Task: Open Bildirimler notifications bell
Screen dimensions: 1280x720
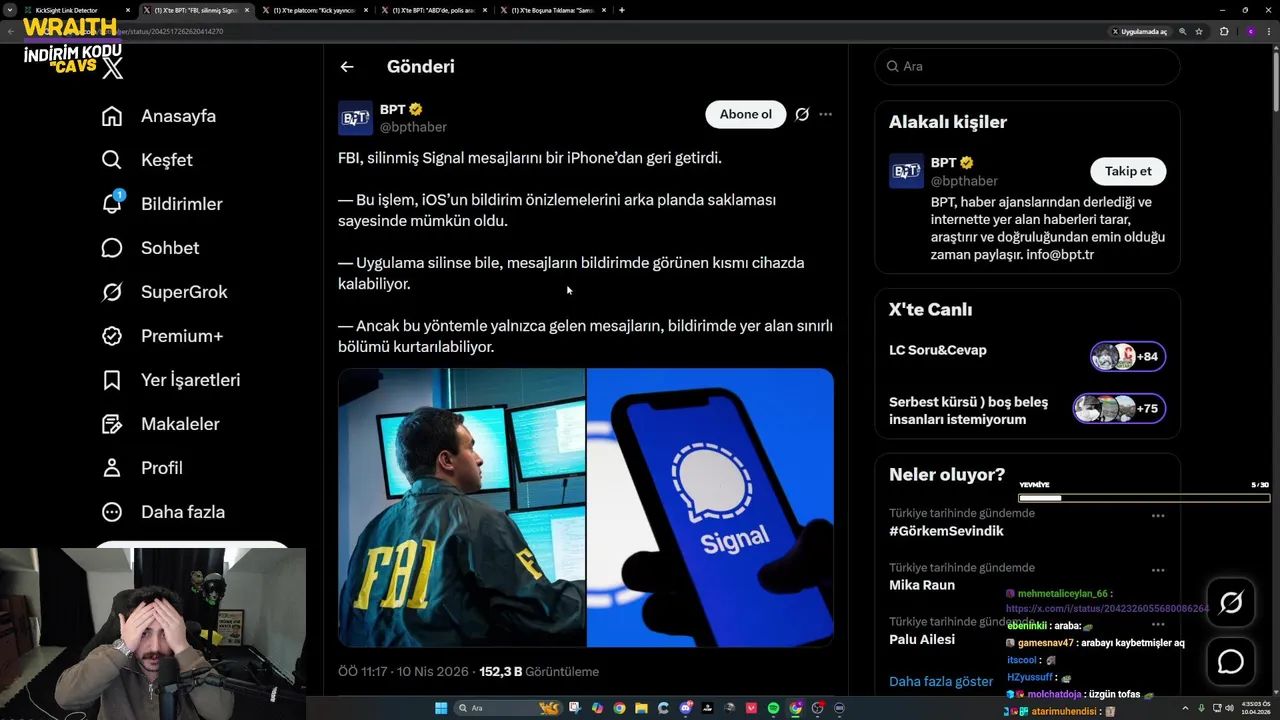Action: click(162, 204)
